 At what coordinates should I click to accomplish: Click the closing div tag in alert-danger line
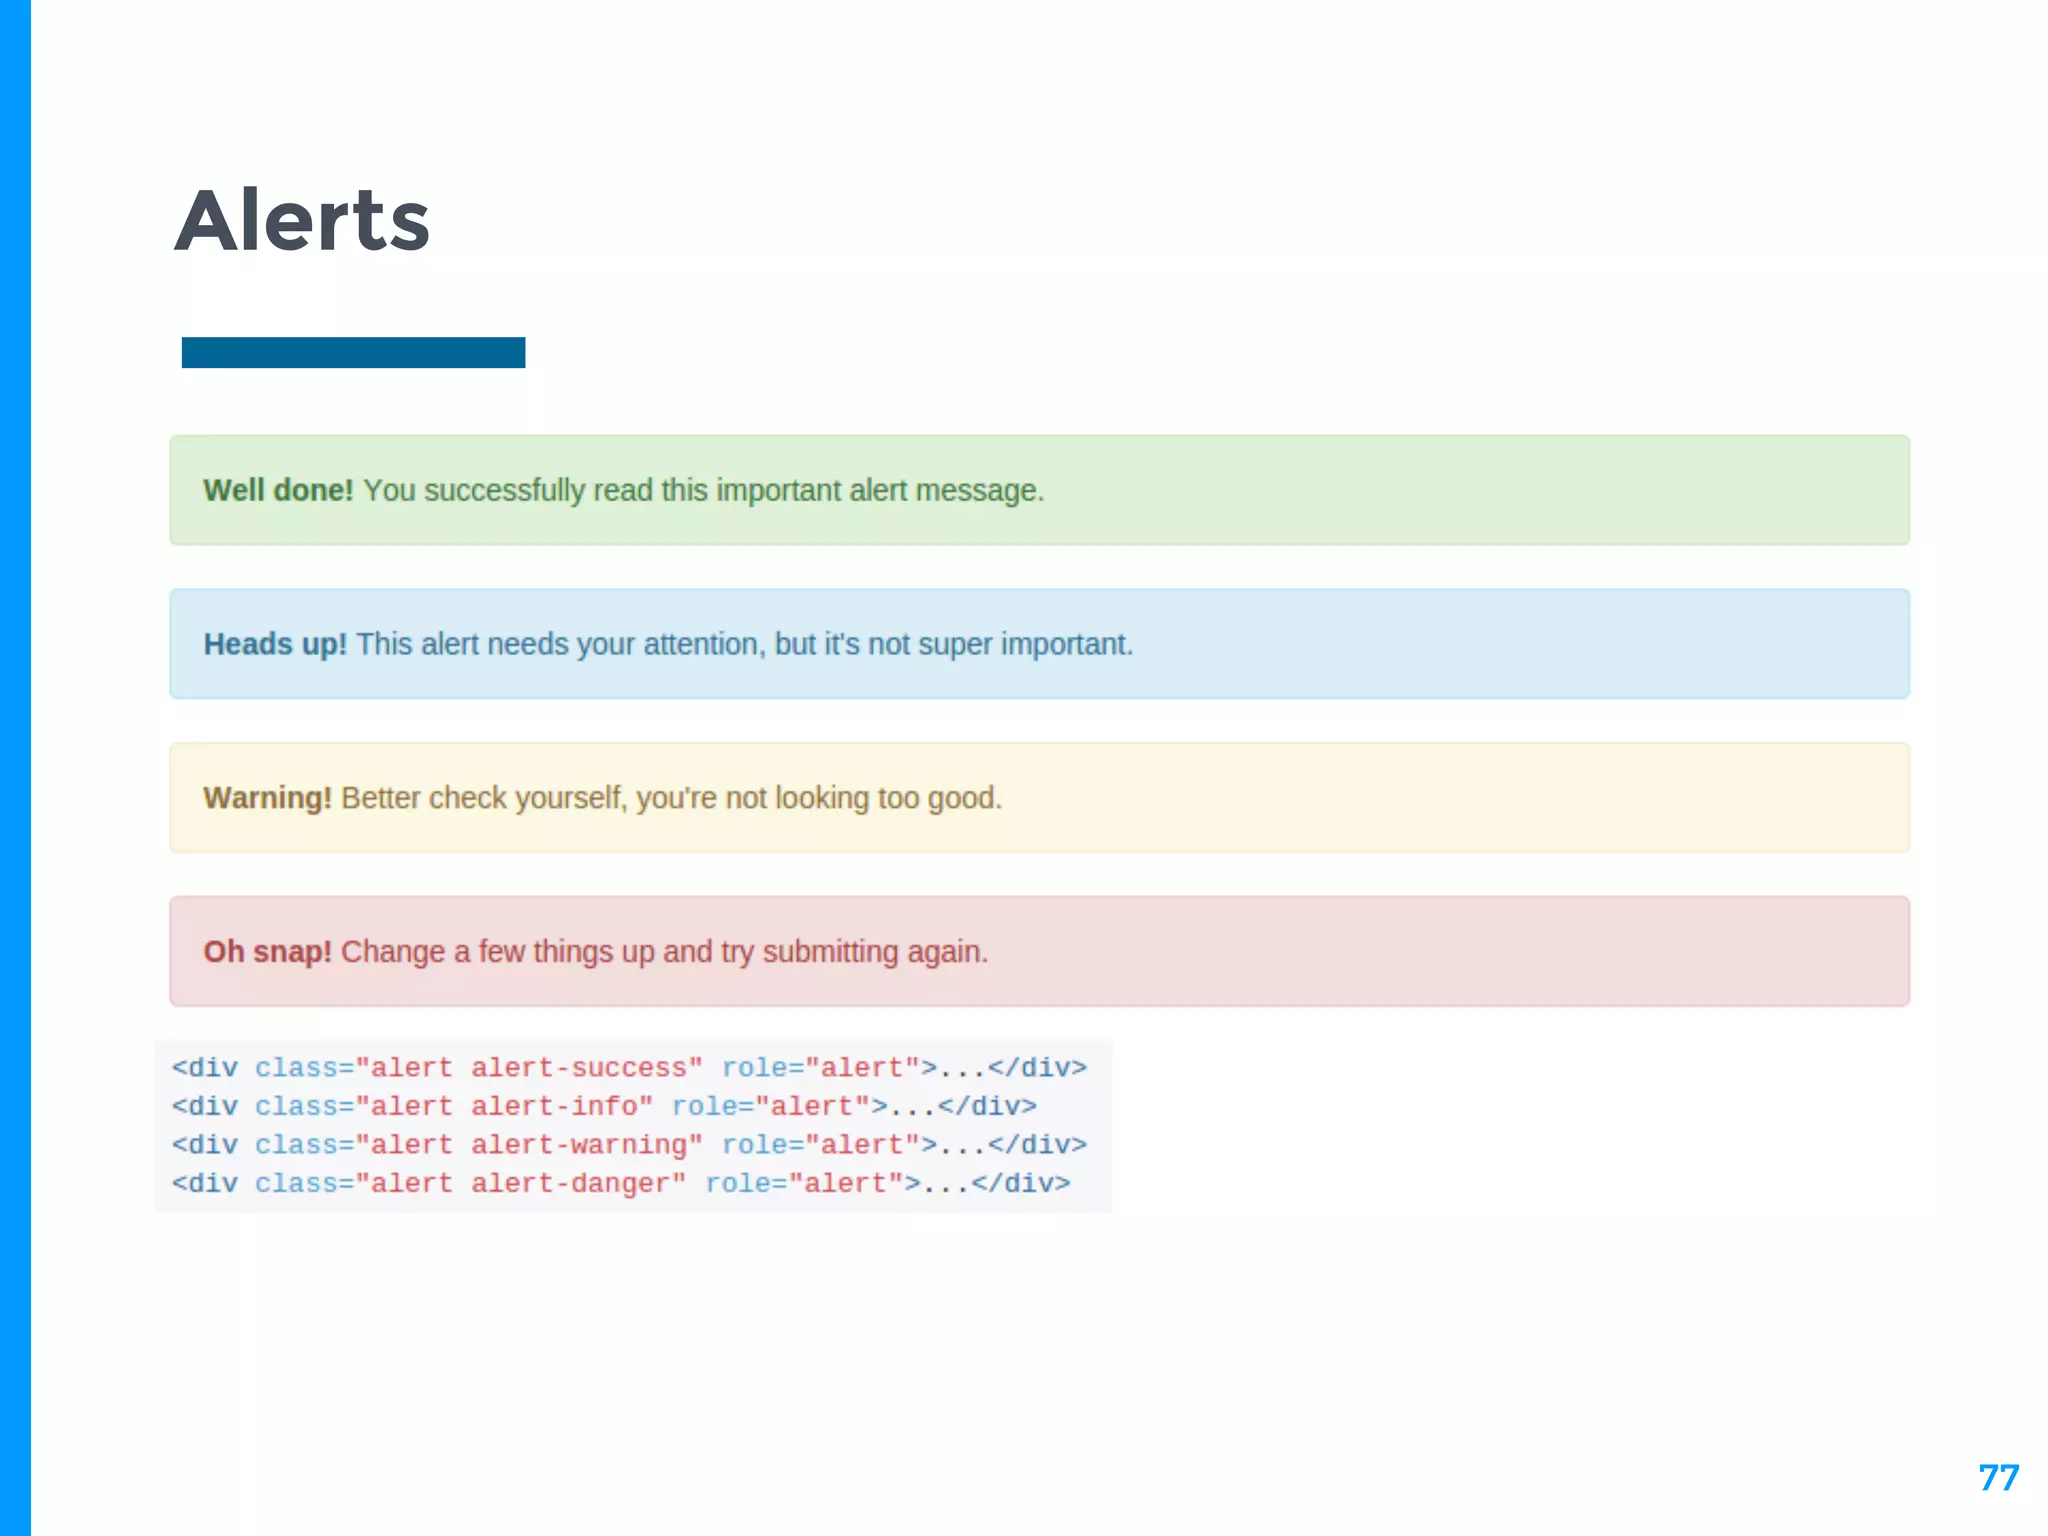click(1020, 1184)
